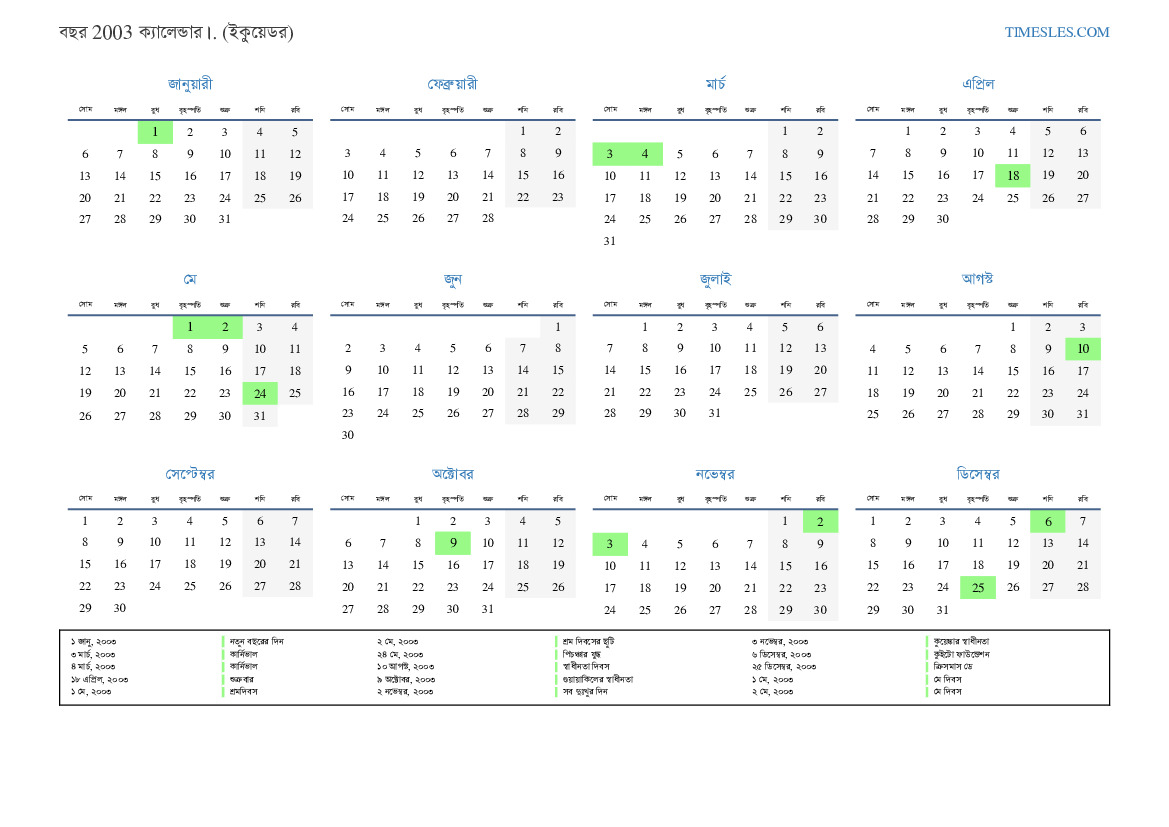The width and height of the screenshot is (1169, 827).
Task: Click date 30 in সেপ্টেম্বর
Action: [120, 608]
